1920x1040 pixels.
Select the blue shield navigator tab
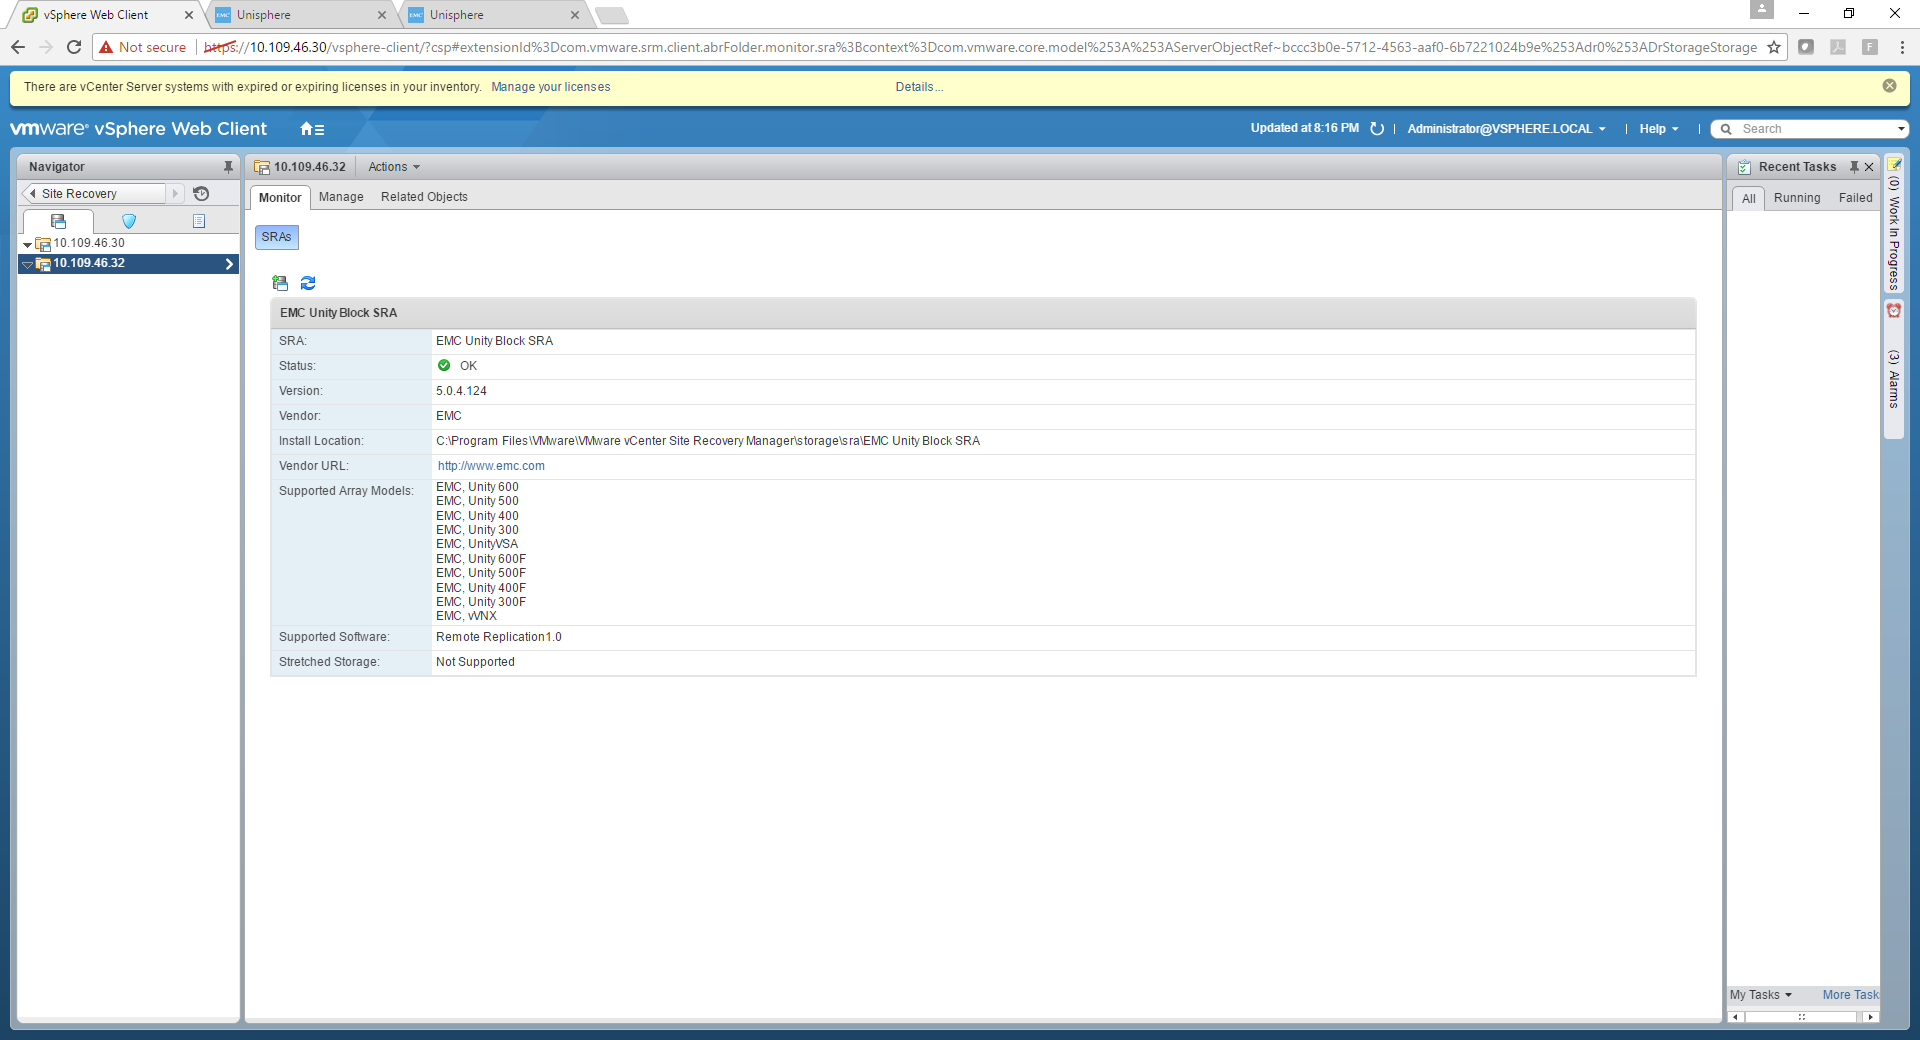(x=129, y=221)
